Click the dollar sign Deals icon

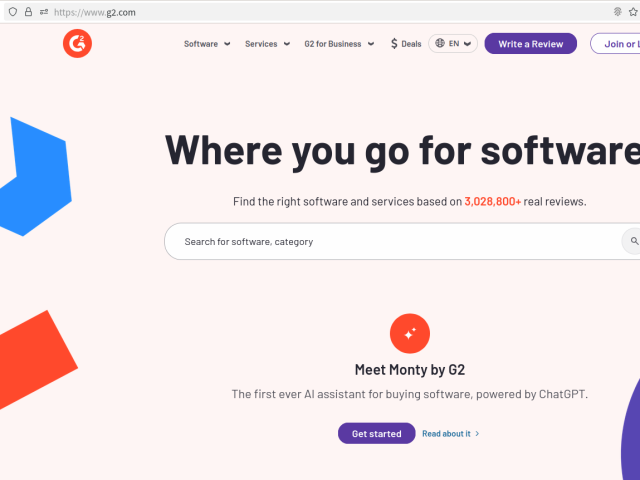click(x=394, y=44)
